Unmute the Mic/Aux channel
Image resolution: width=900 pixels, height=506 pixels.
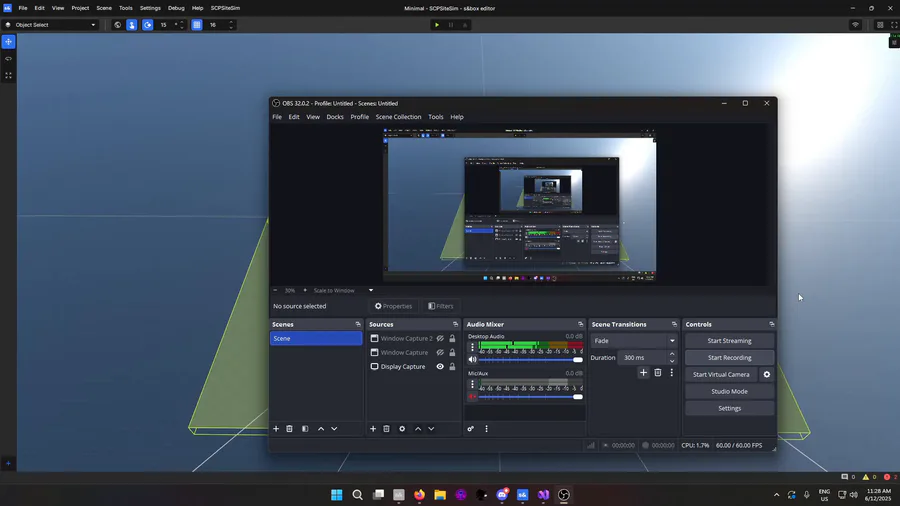(x=473, y=397)
